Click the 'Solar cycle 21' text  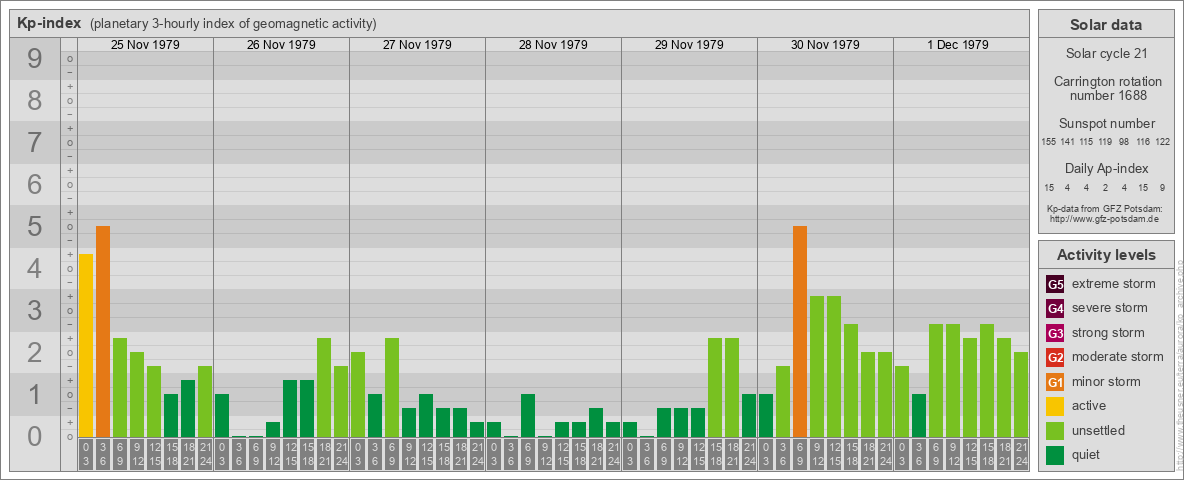click(x=1105, y=54)
